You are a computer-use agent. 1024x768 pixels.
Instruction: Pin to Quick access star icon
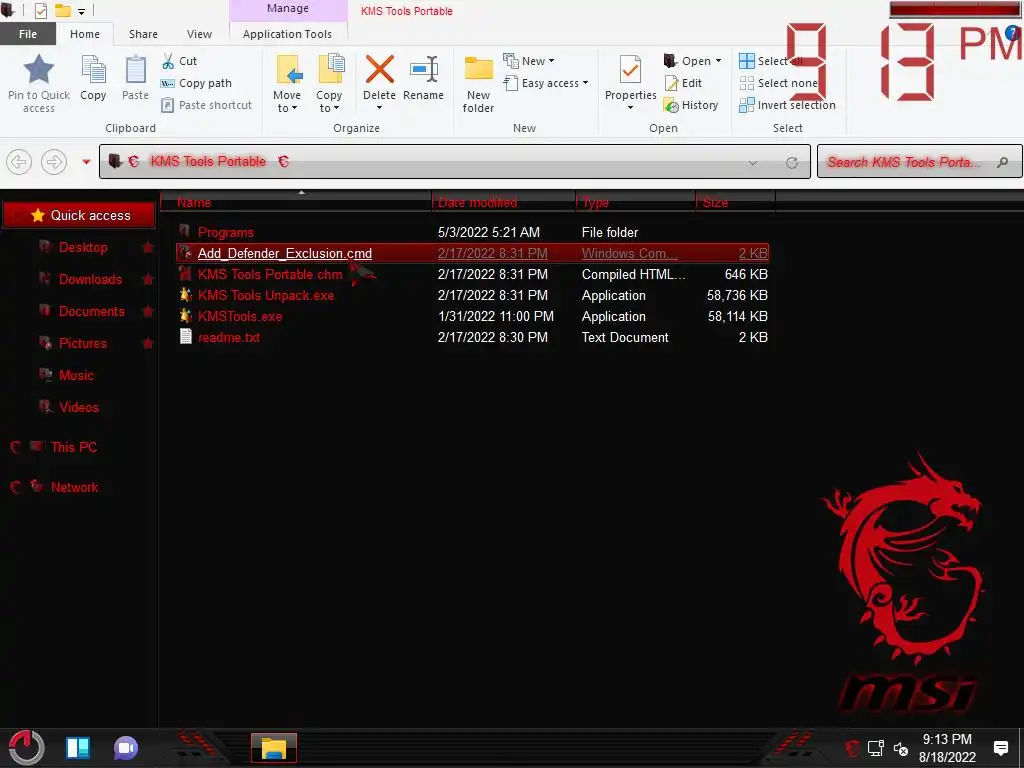[x=39, y=69]
